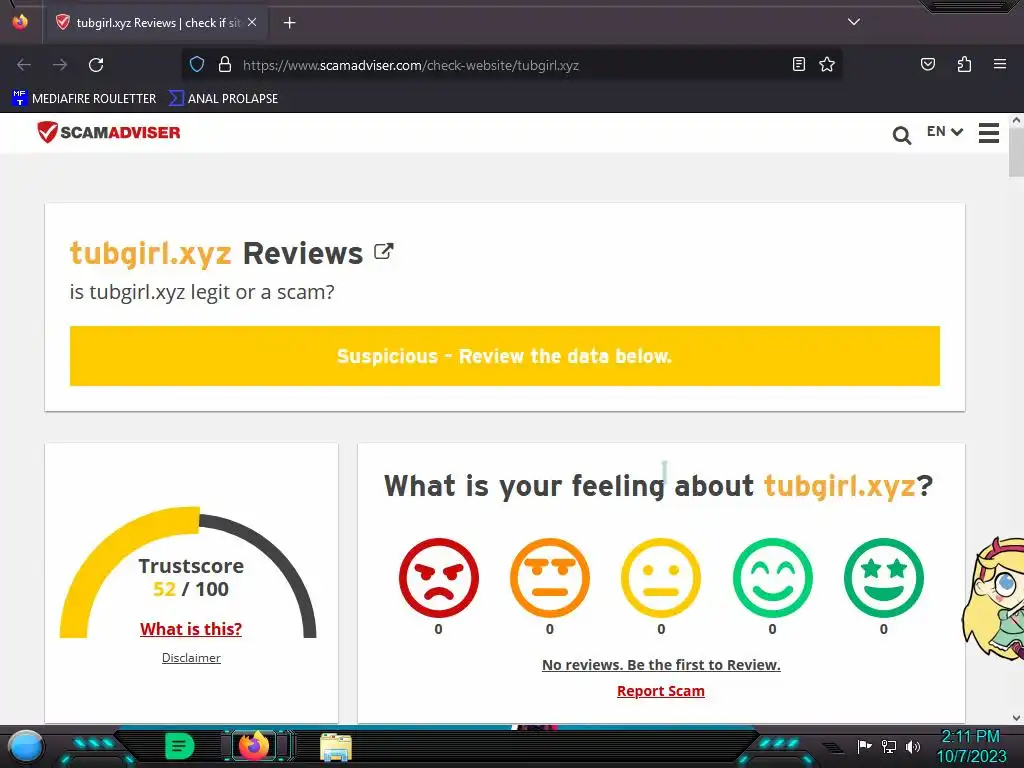Click the Report Scam link
Image resolution: width=1024 pixels, height=768 pixels.
(661, 691)
